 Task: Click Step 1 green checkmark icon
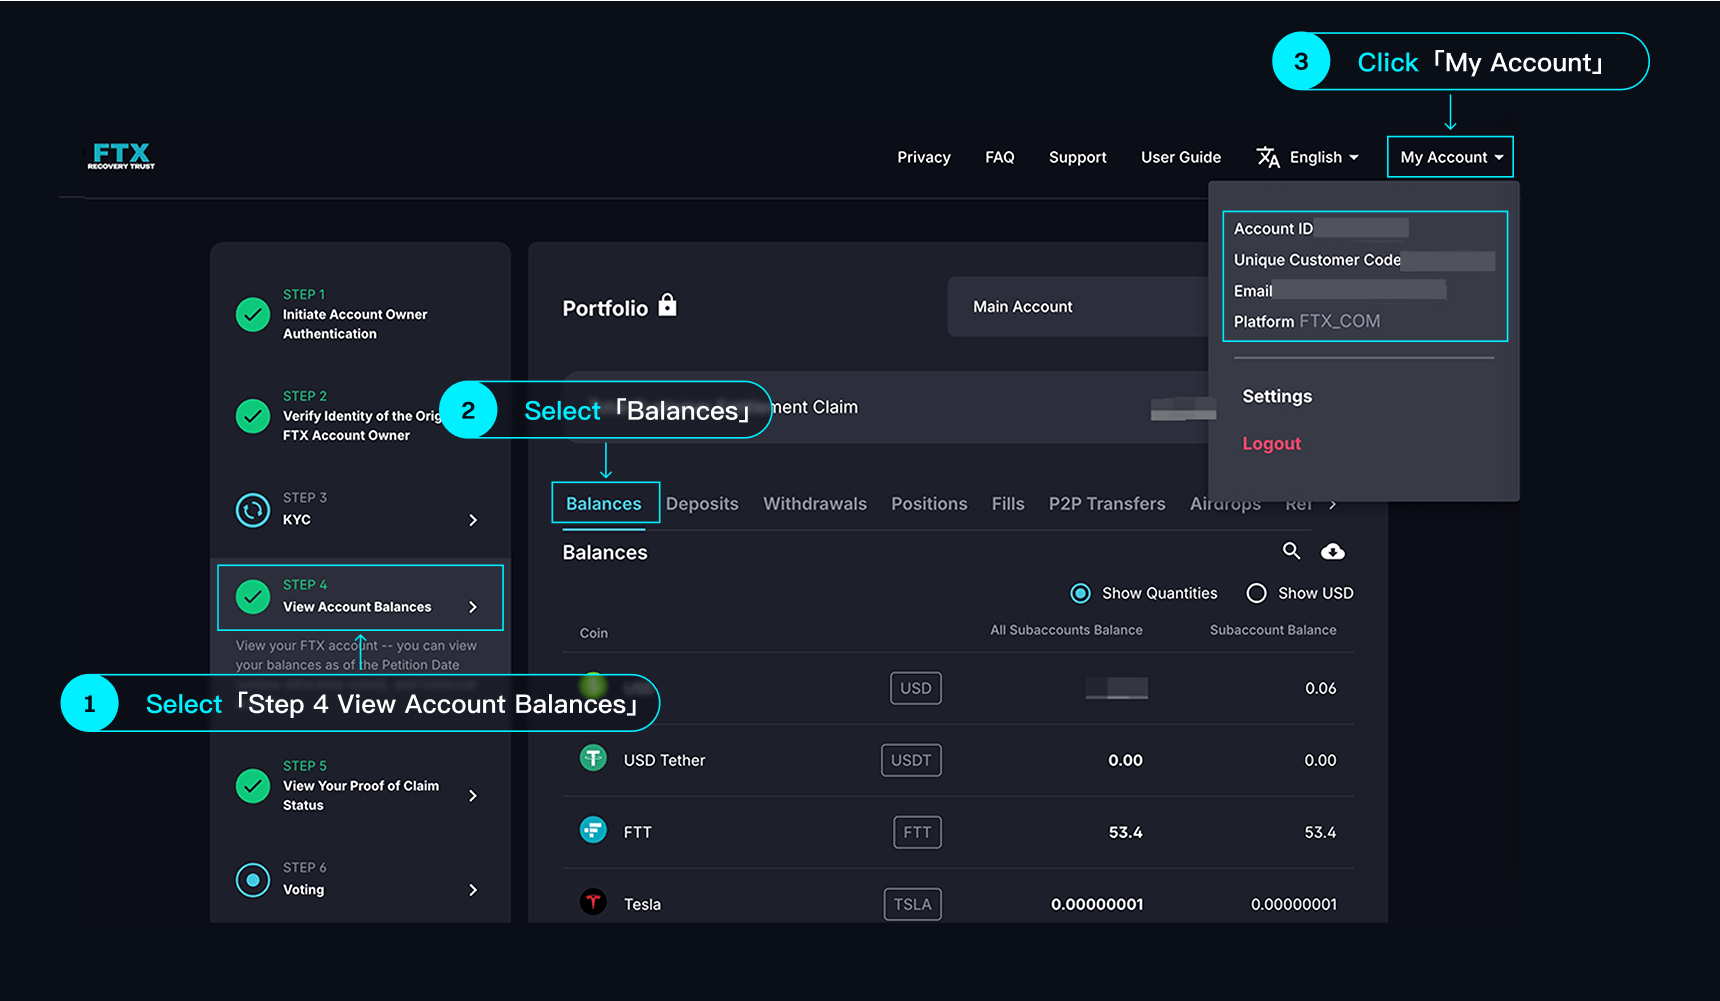(x=253, y=314)
